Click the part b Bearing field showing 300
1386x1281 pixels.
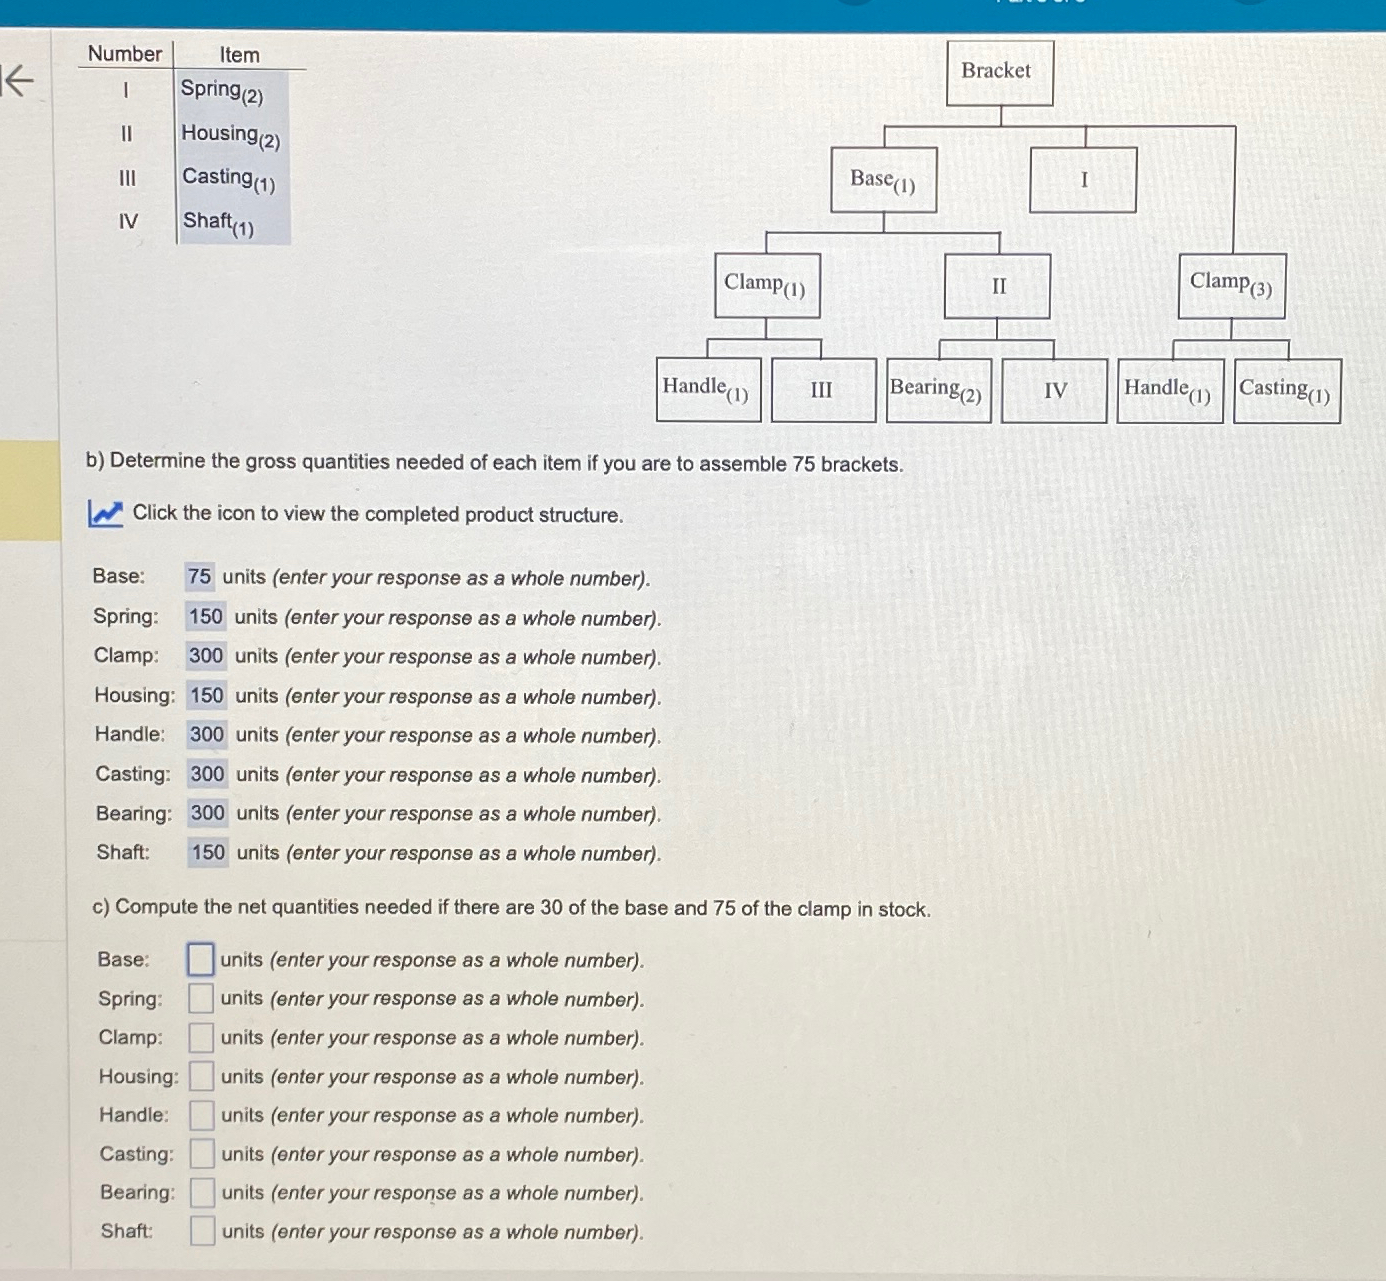point(207,812)
